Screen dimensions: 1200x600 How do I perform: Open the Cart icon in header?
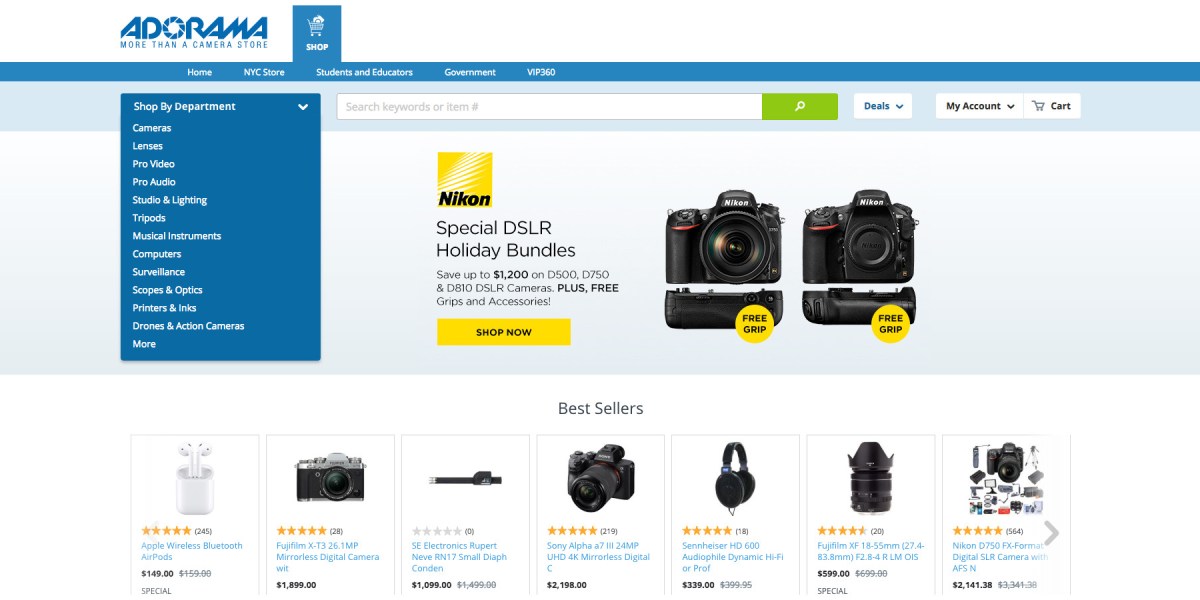(1052, 106)
